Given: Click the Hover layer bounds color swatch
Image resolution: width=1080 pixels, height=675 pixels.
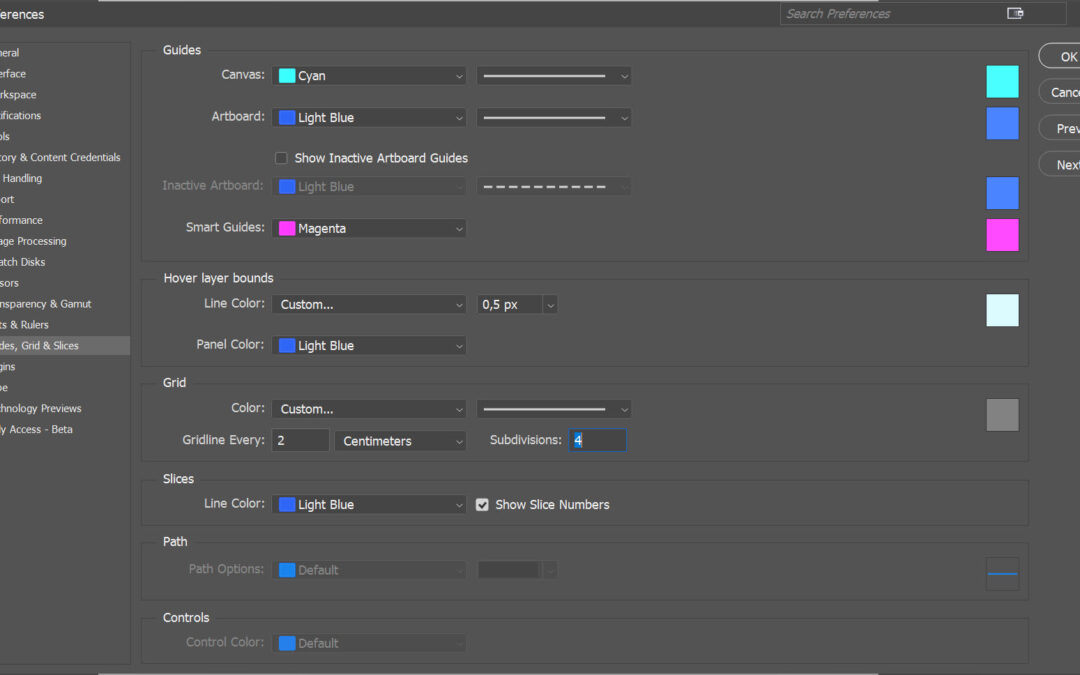Looking at the screenshot, I should tap(1002, 310).
